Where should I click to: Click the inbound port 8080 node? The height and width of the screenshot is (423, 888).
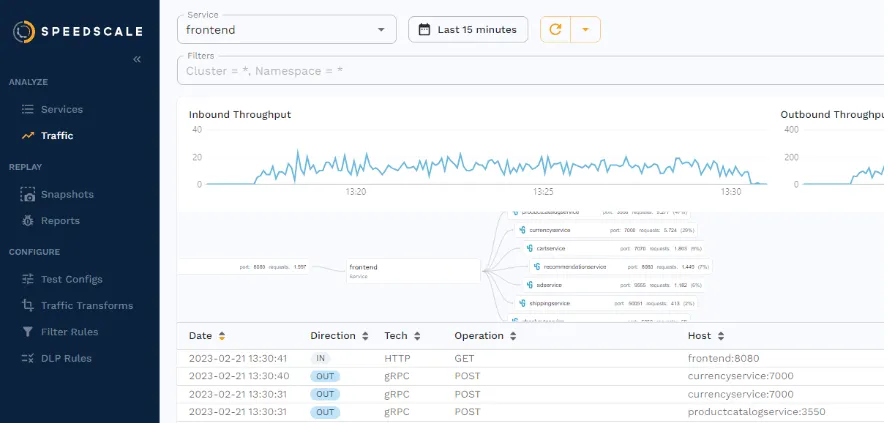click(244, 266)
